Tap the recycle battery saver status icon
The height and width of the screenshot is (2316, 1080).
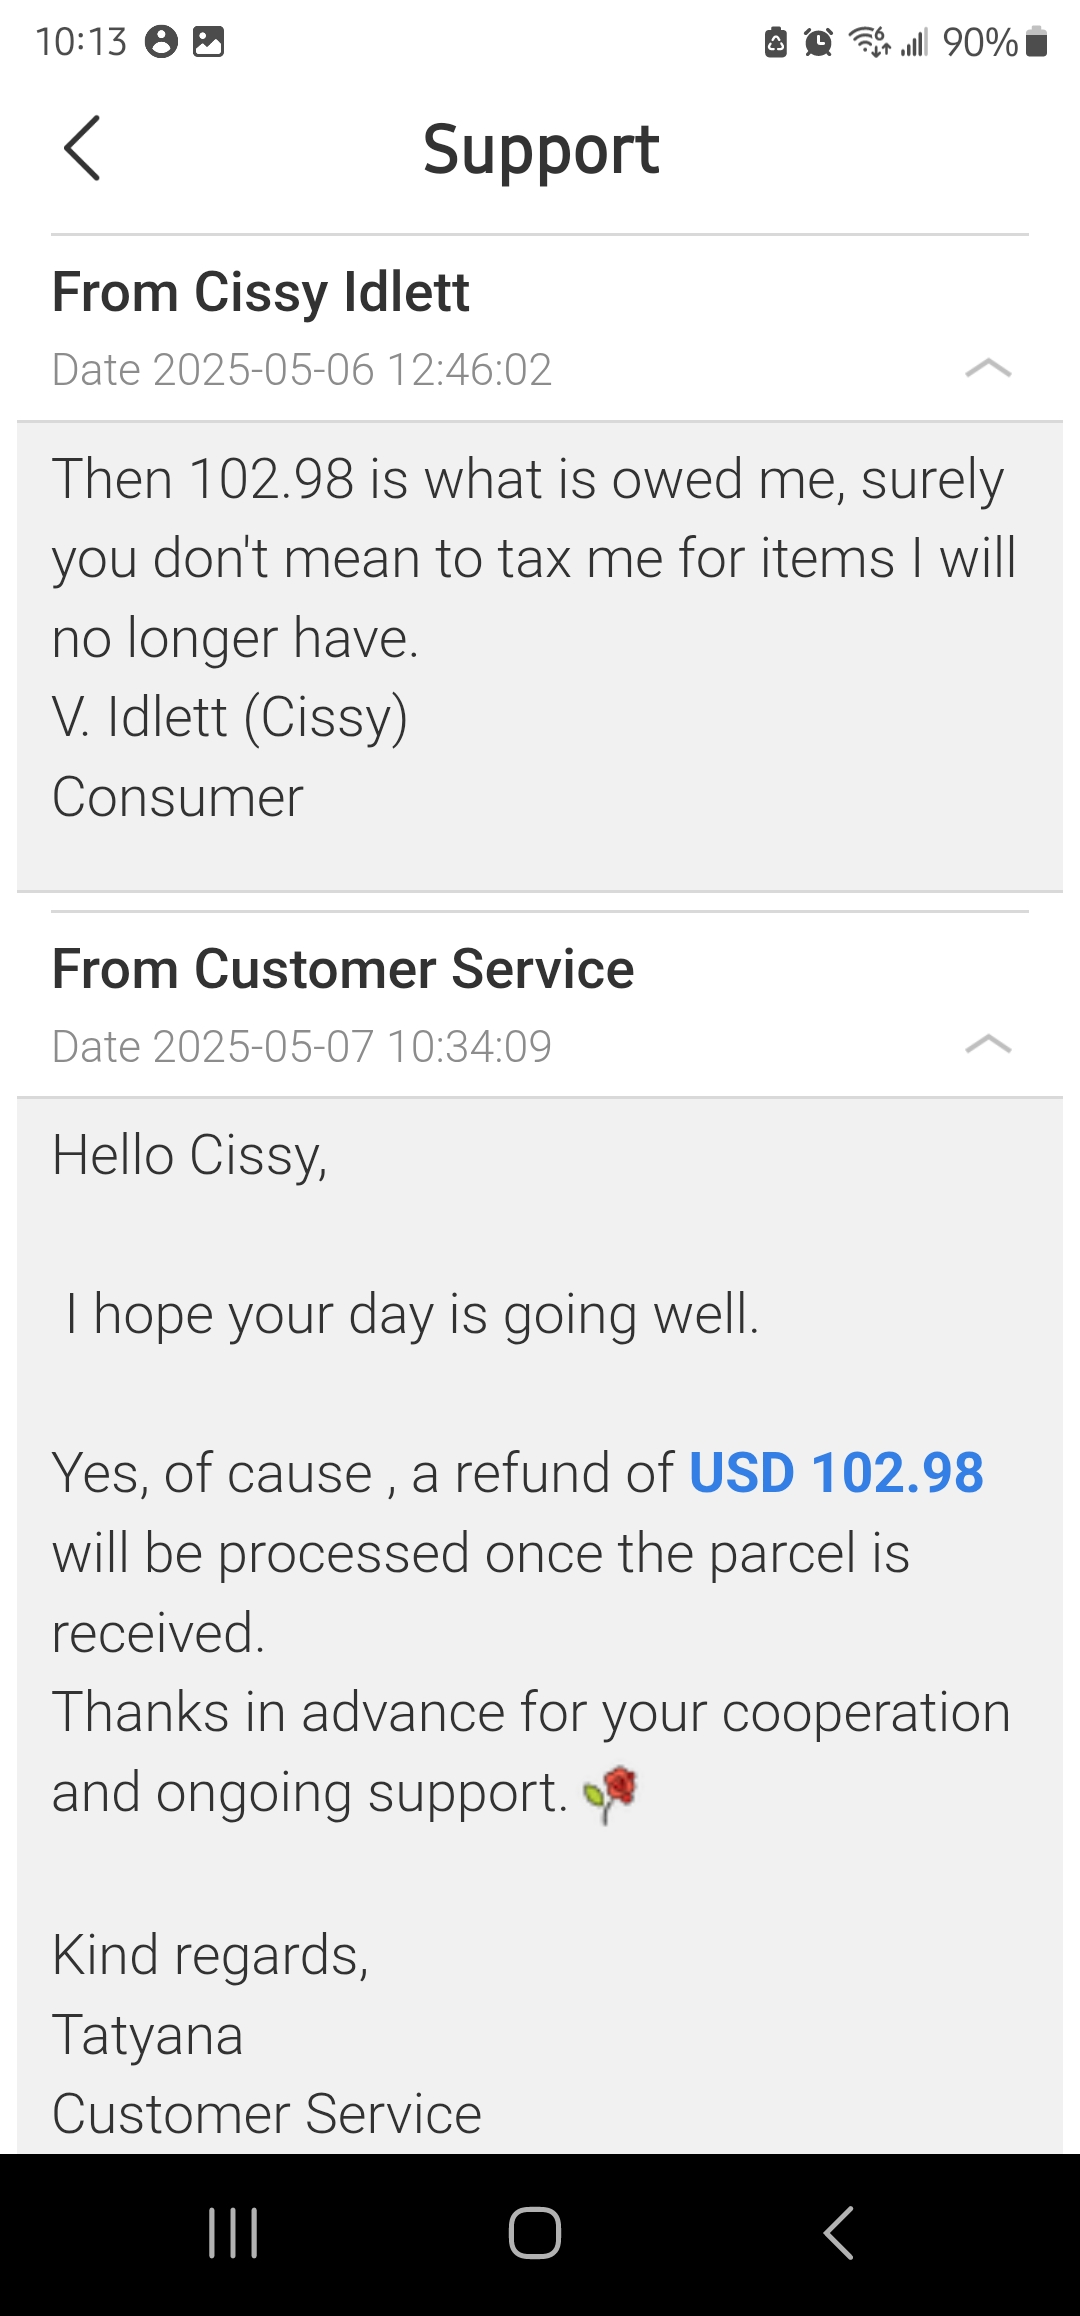point(776,42)
